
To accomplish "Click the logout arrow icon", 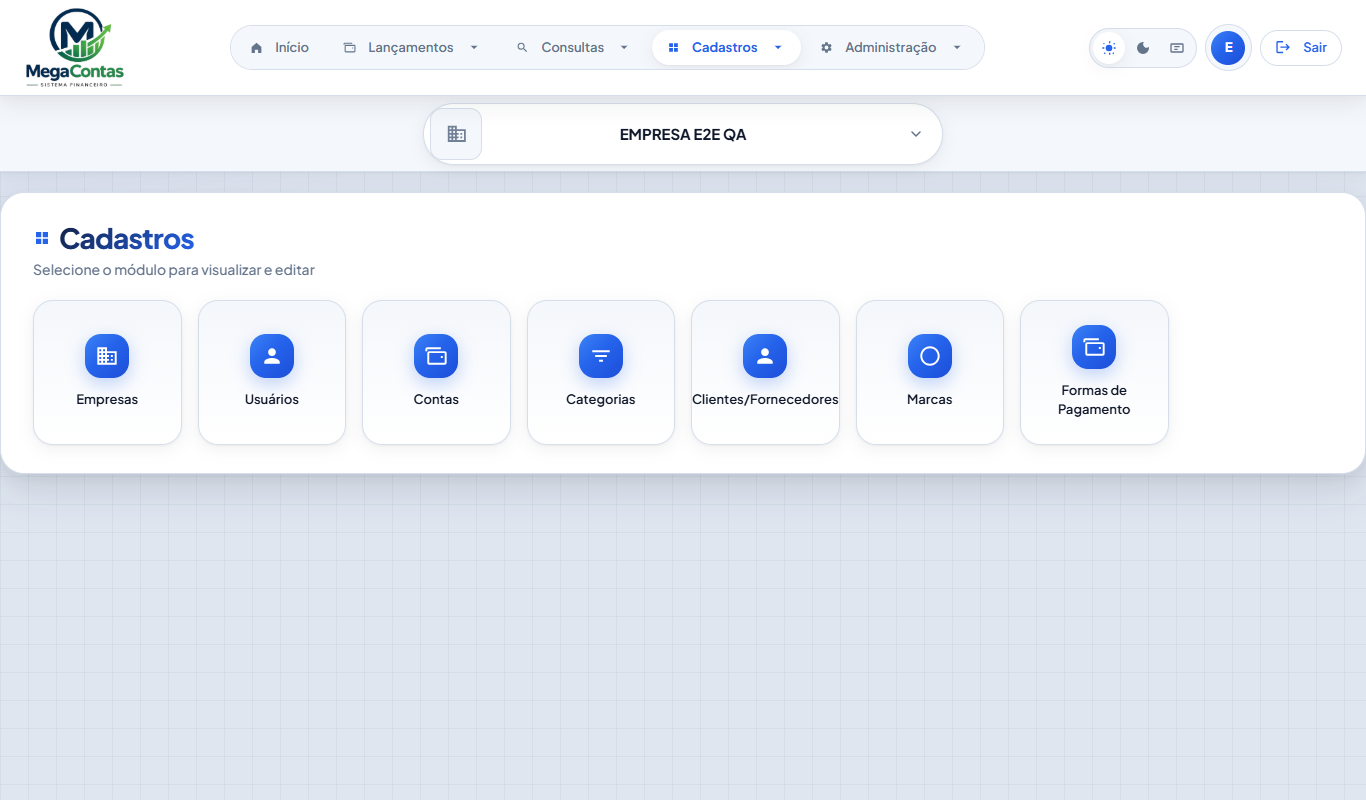I will (1283, 48).
